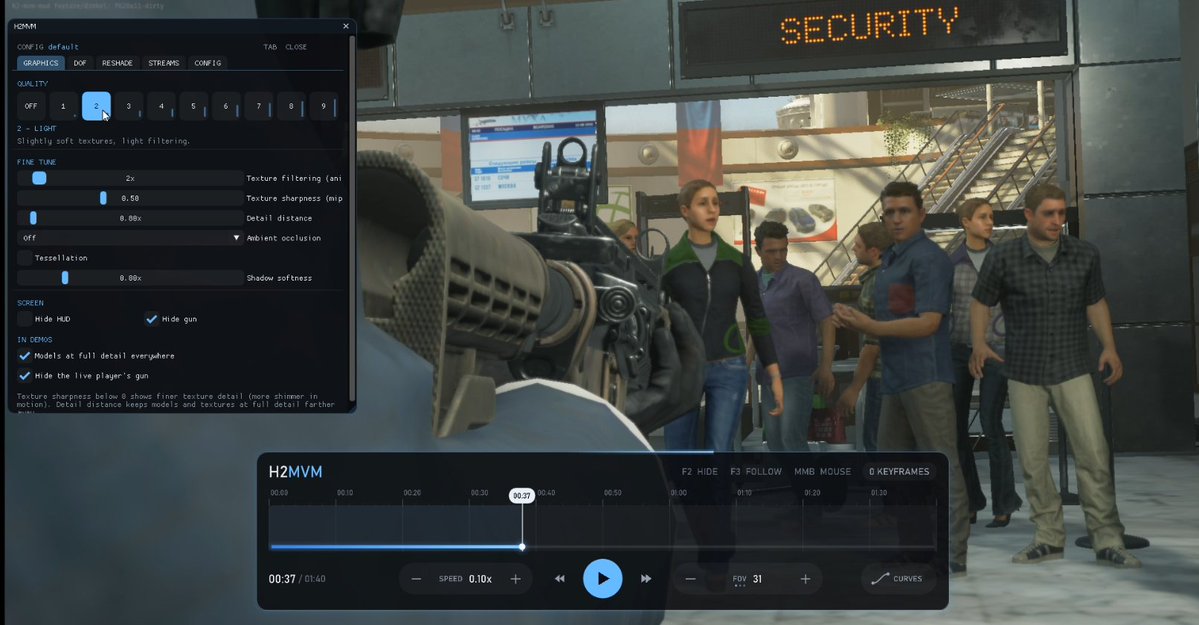This screenshot has width=1199, height=625.
Task: Click the FOV value 31
Action: (757, 579)
